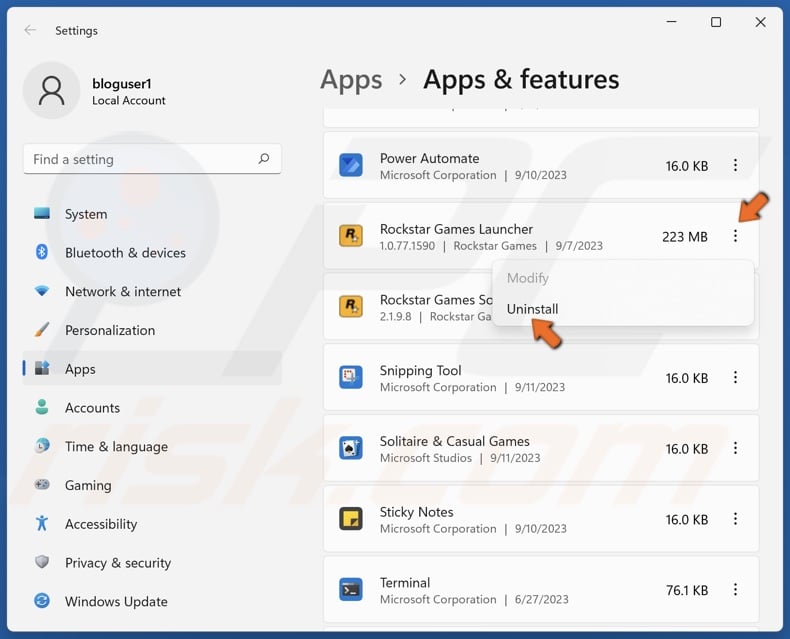Click the 223 MB size value
Image resolution: width=790 pixels, height=639 pixels.
coord(685,237)
